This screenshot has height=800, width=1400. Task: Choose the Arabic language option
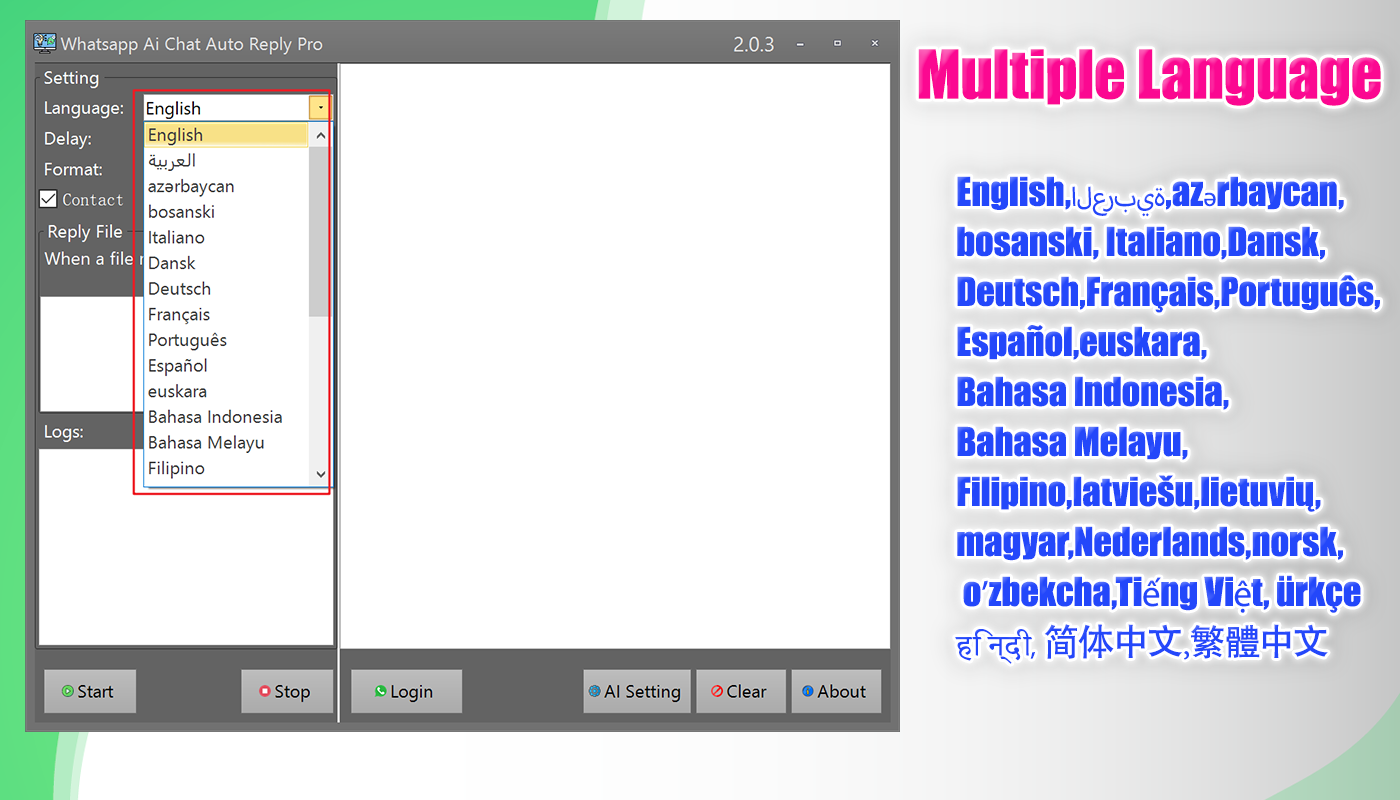click(x=227, y=161)
